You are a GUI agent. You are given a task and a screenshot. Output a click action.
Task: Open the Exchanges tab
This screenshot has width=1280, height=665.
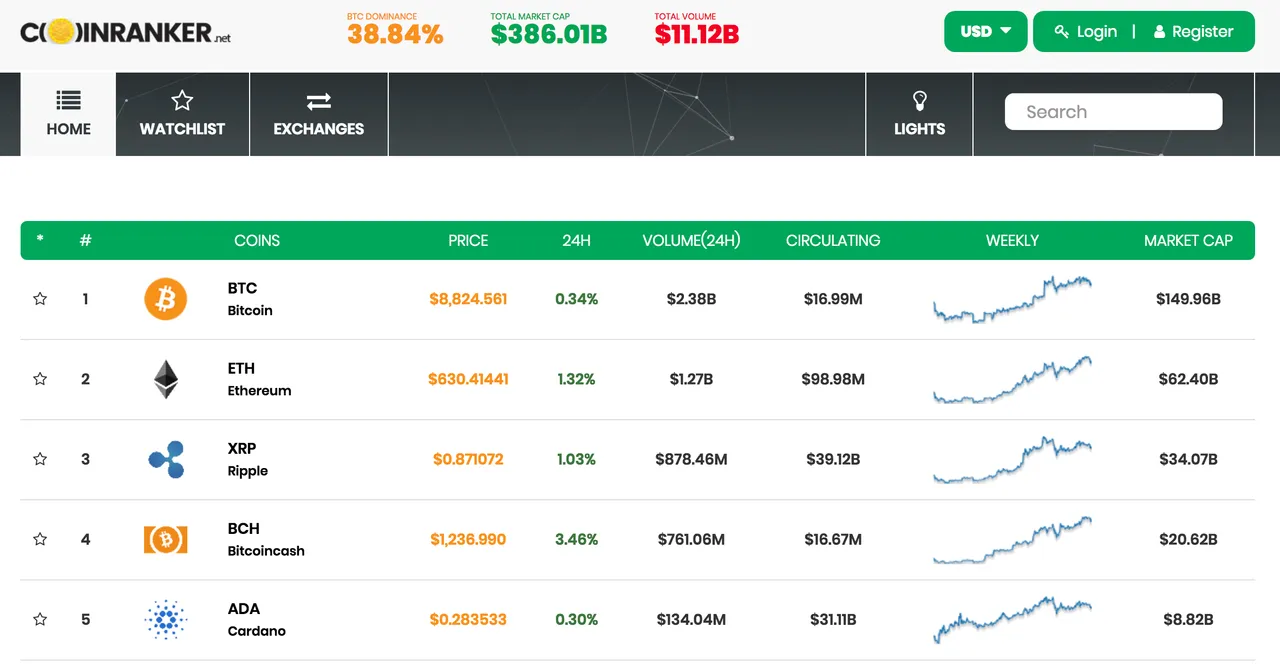click(x=319, y=114)
